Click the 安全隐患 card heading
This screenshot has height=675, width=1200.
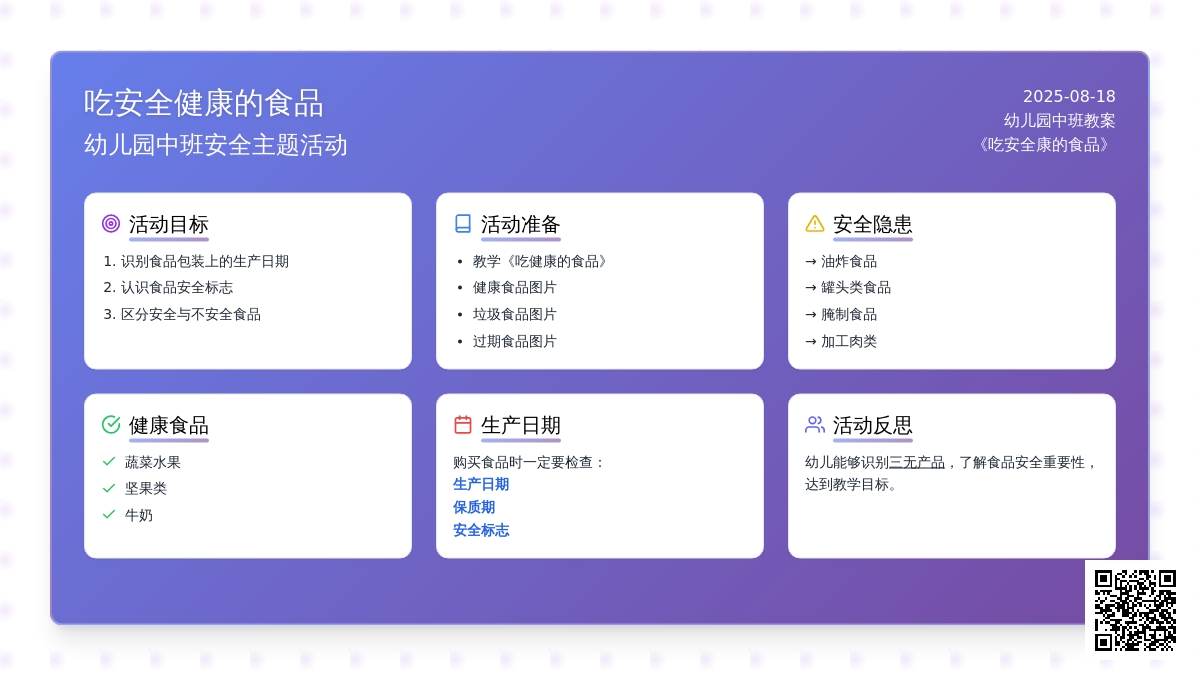[873, 225]
